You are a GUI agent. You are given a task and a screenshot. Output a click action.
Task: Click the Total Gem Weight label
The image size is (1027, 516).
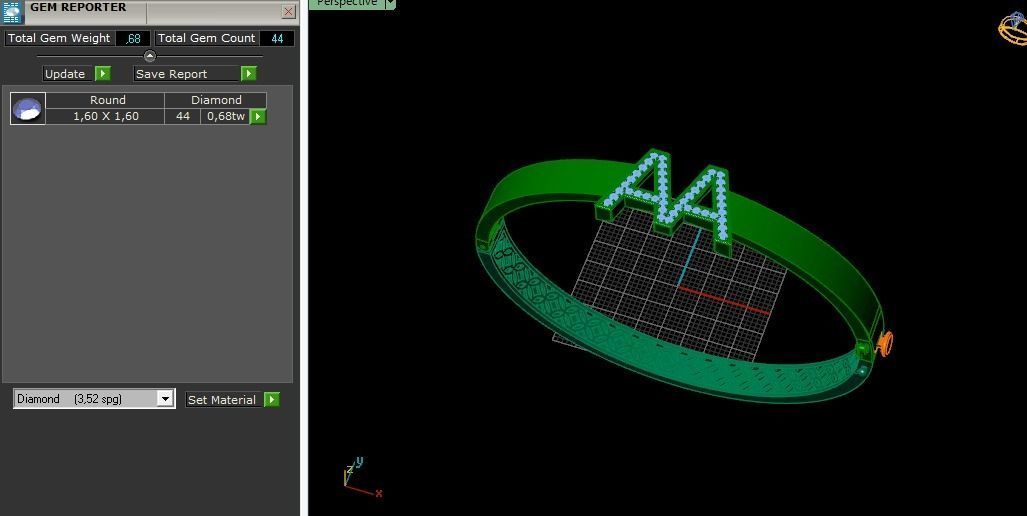59,38
